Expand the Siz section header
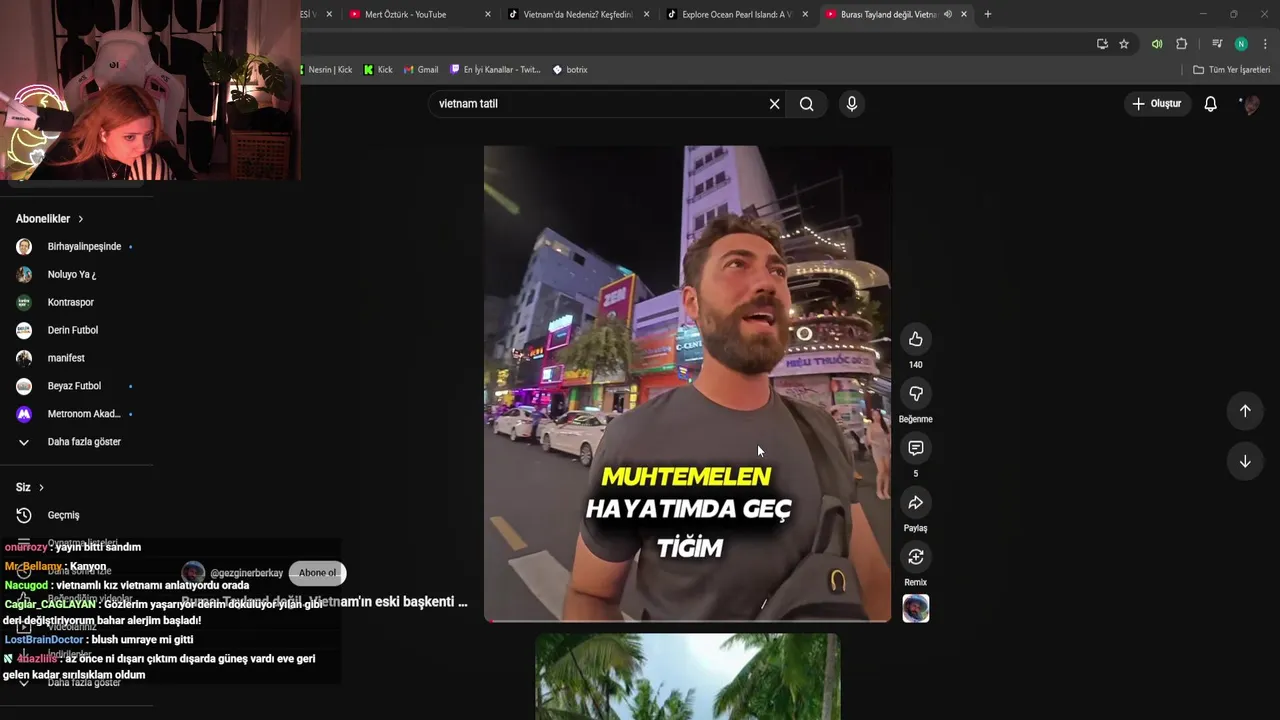 [30, 487]
